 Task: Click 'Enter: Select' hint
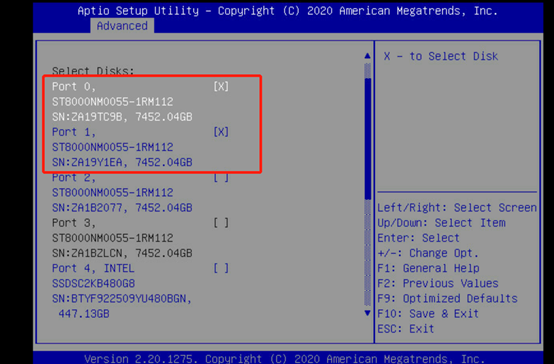[x=418, y=238]
